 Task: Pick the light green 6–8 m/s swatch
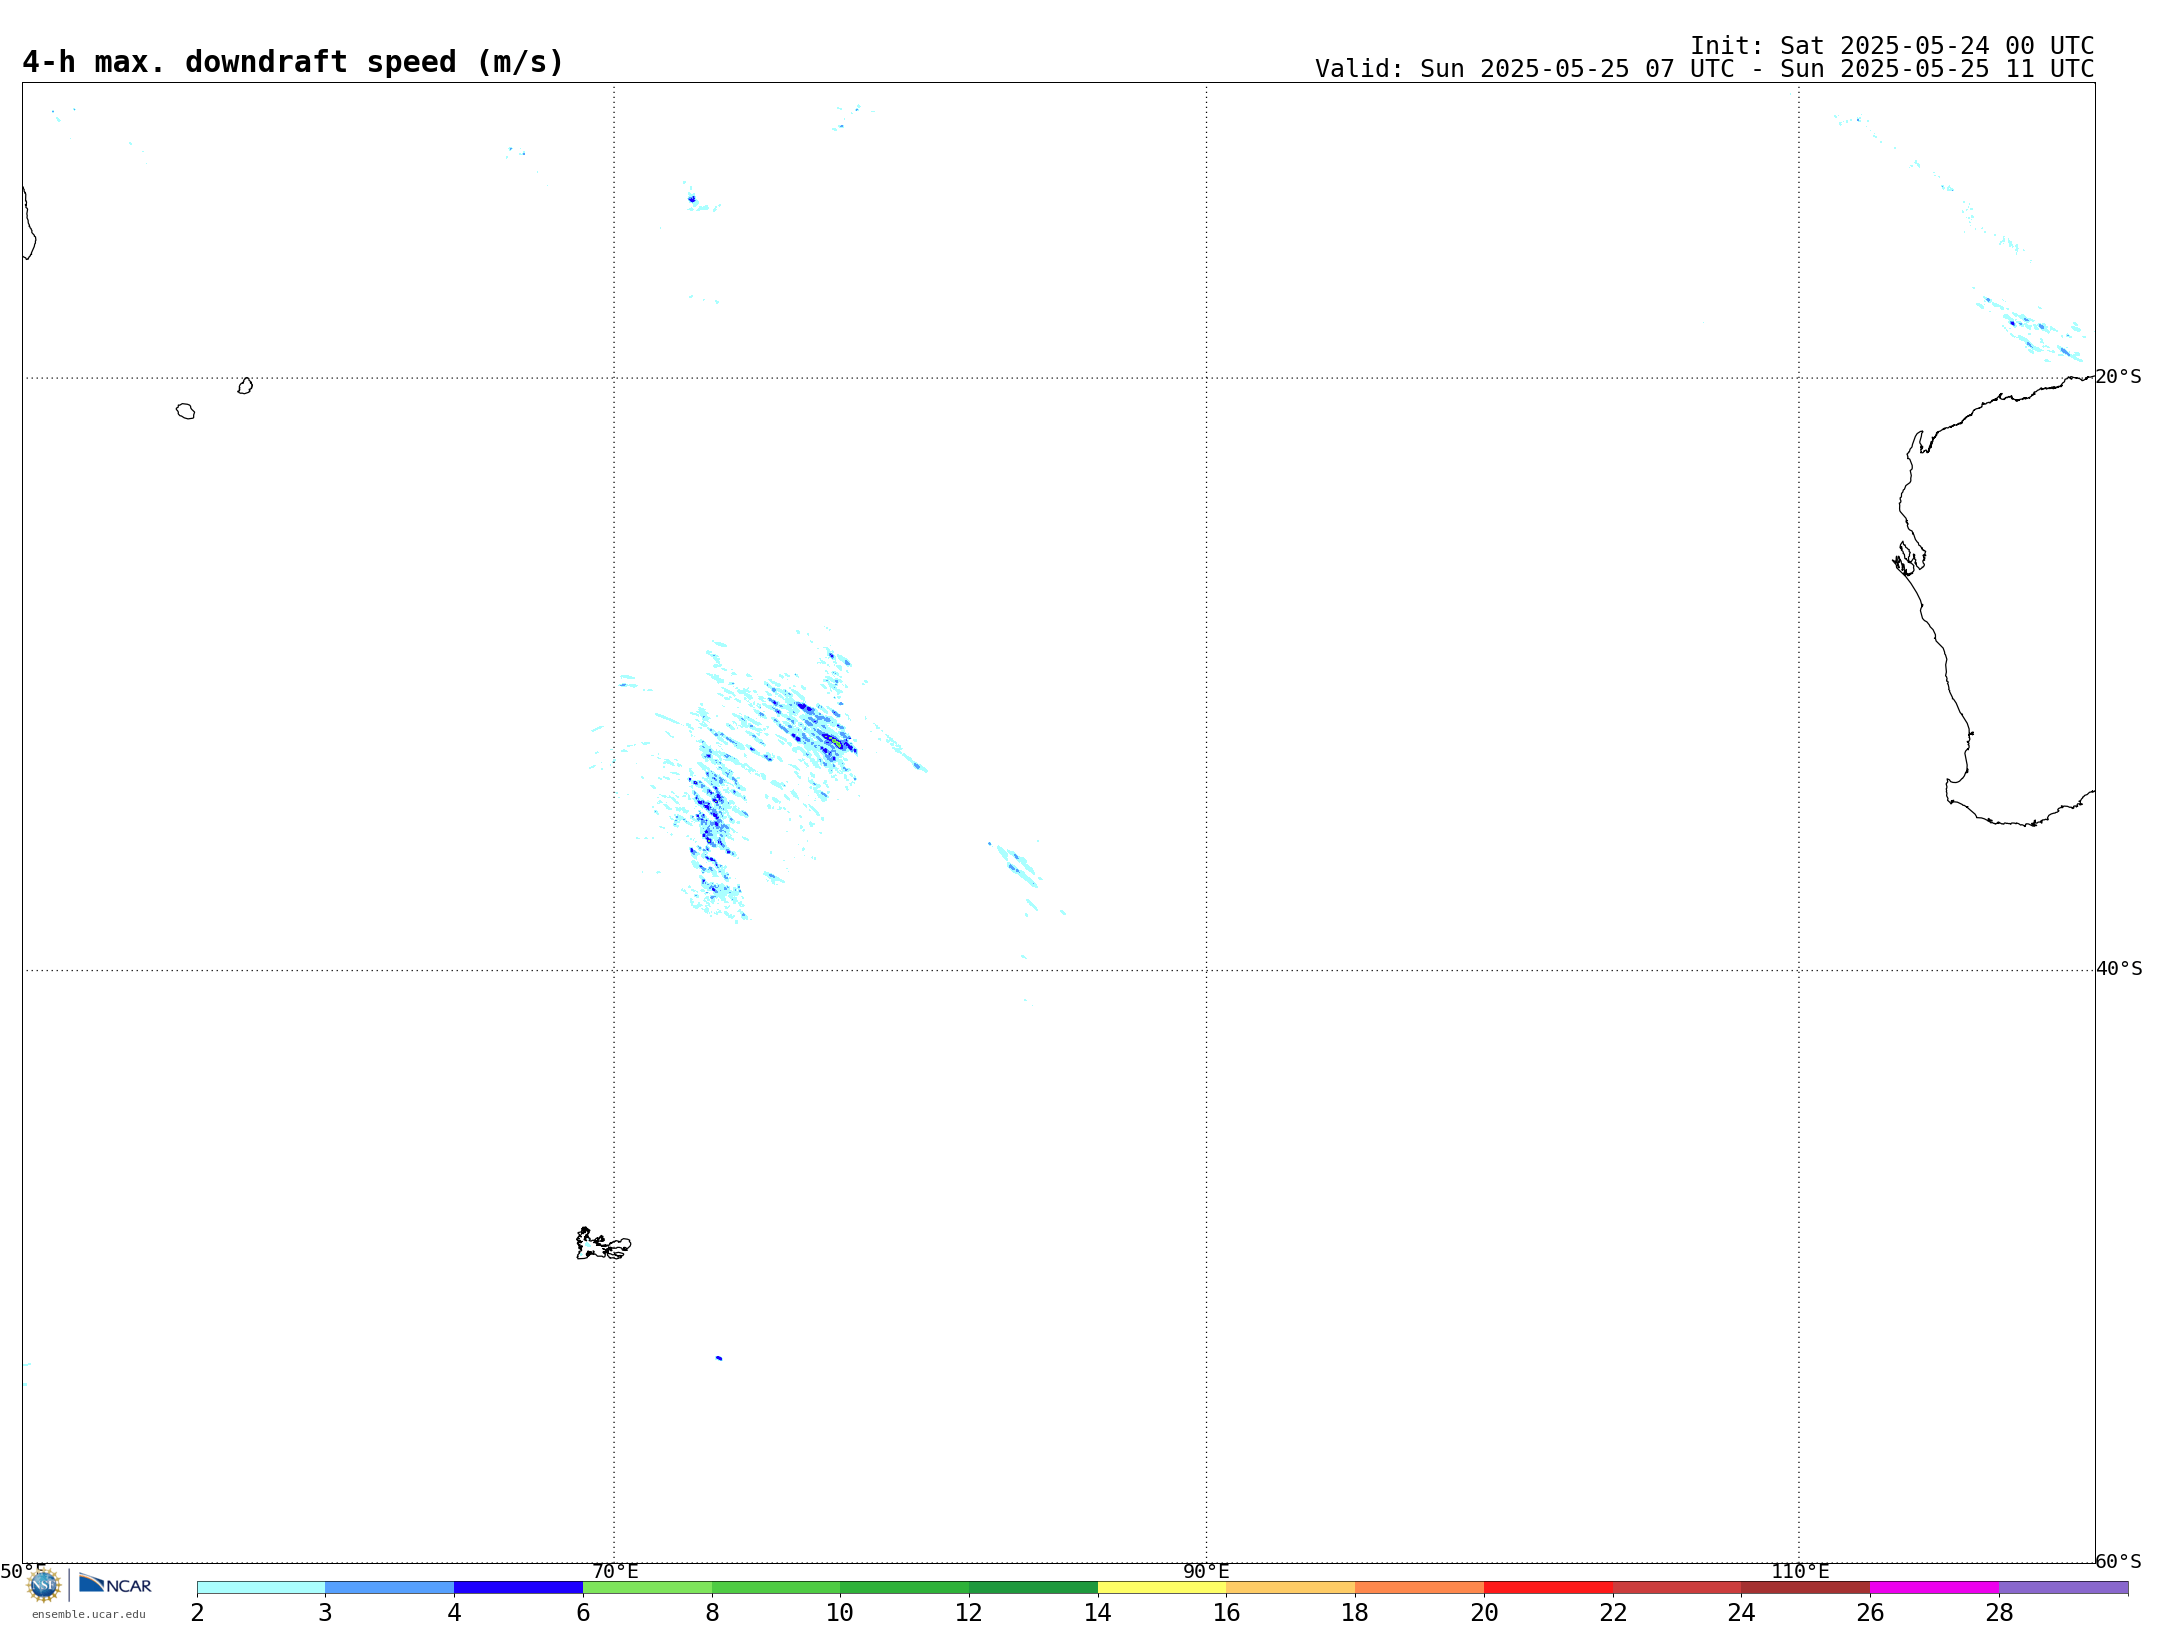pos(647,1588)
